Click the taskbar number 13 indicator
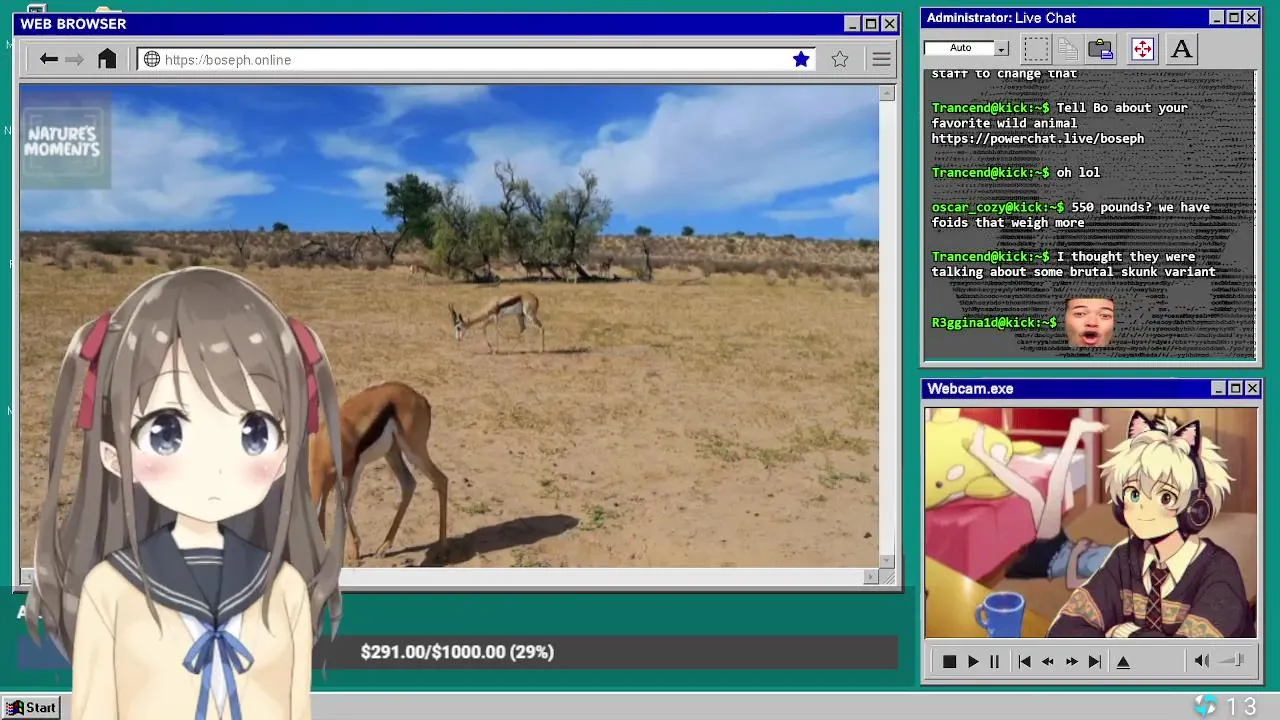Viewport: 1280px width, 720px height. pyautogui.click(x=1241, y=707)
